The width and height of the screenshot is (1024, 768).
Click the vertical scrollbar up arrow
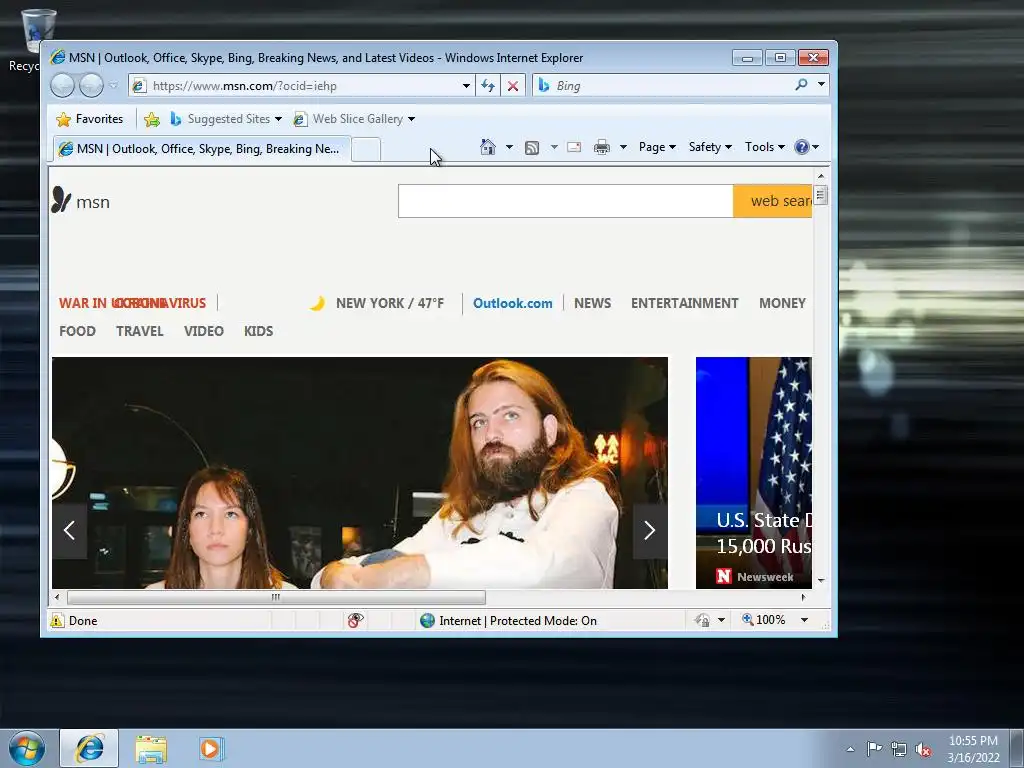(821, 176)
